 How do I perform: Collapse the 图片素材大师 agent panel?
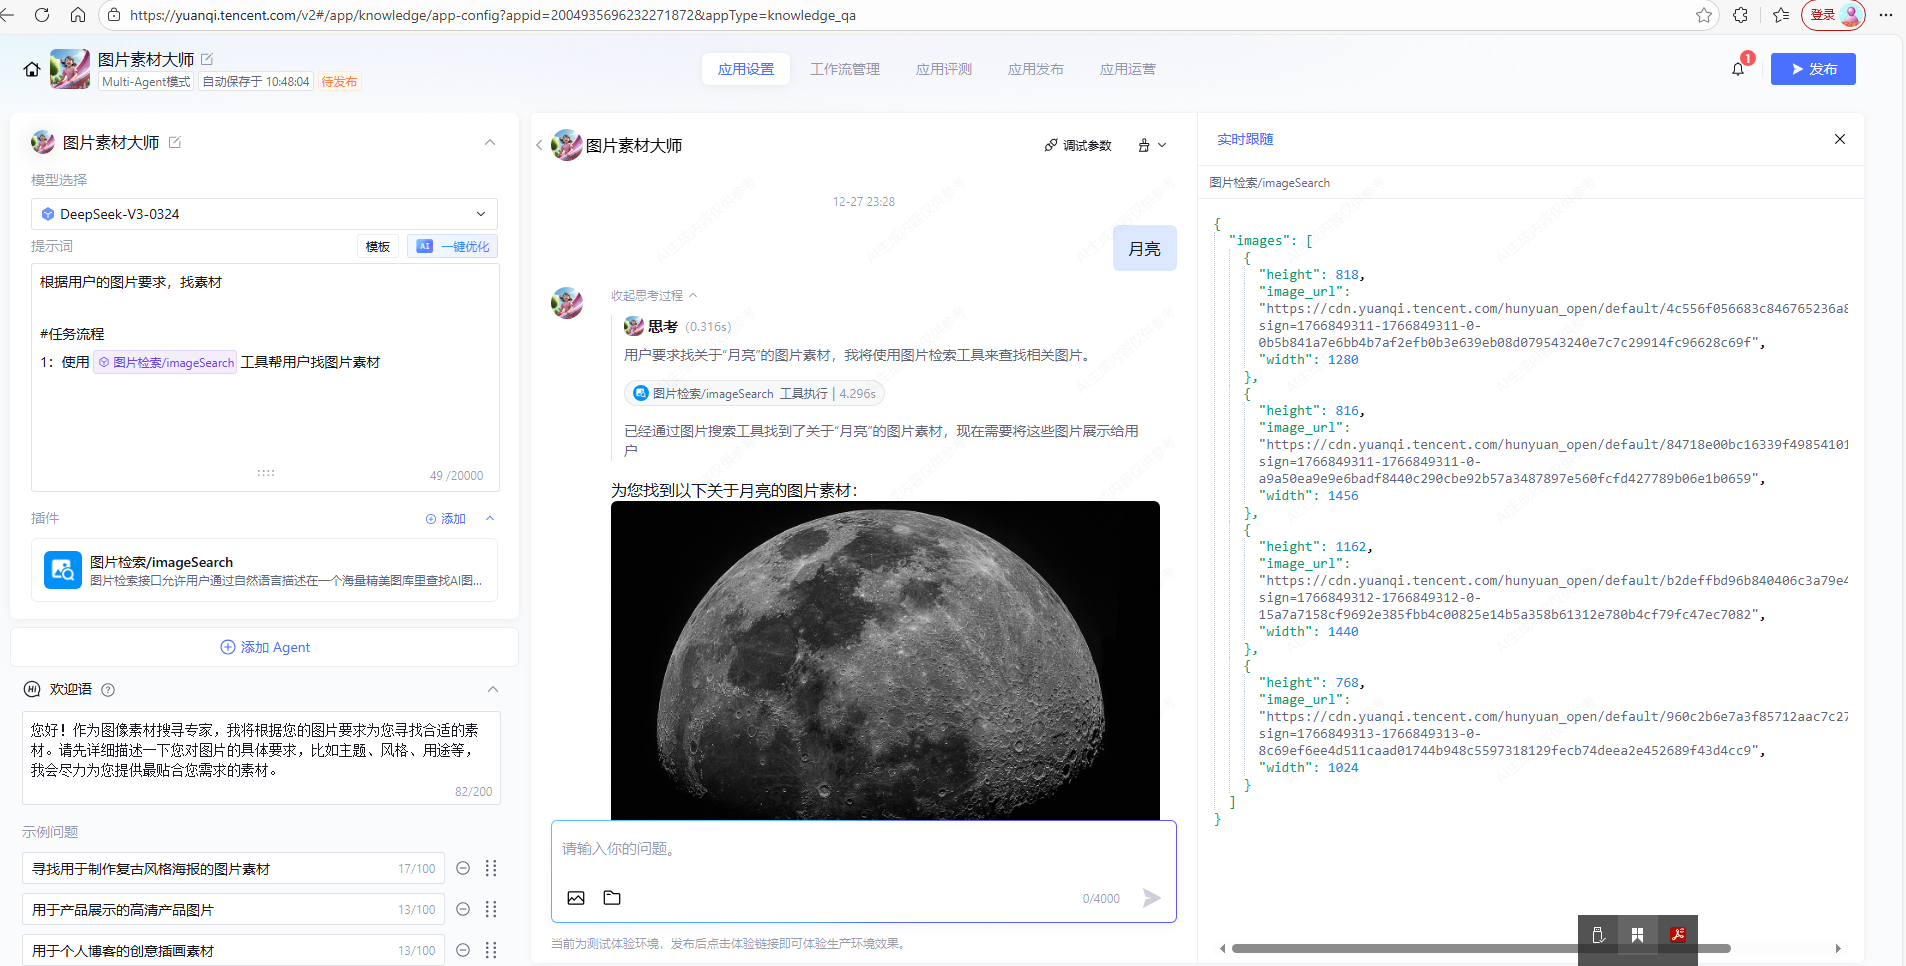[x=490, y=143]
